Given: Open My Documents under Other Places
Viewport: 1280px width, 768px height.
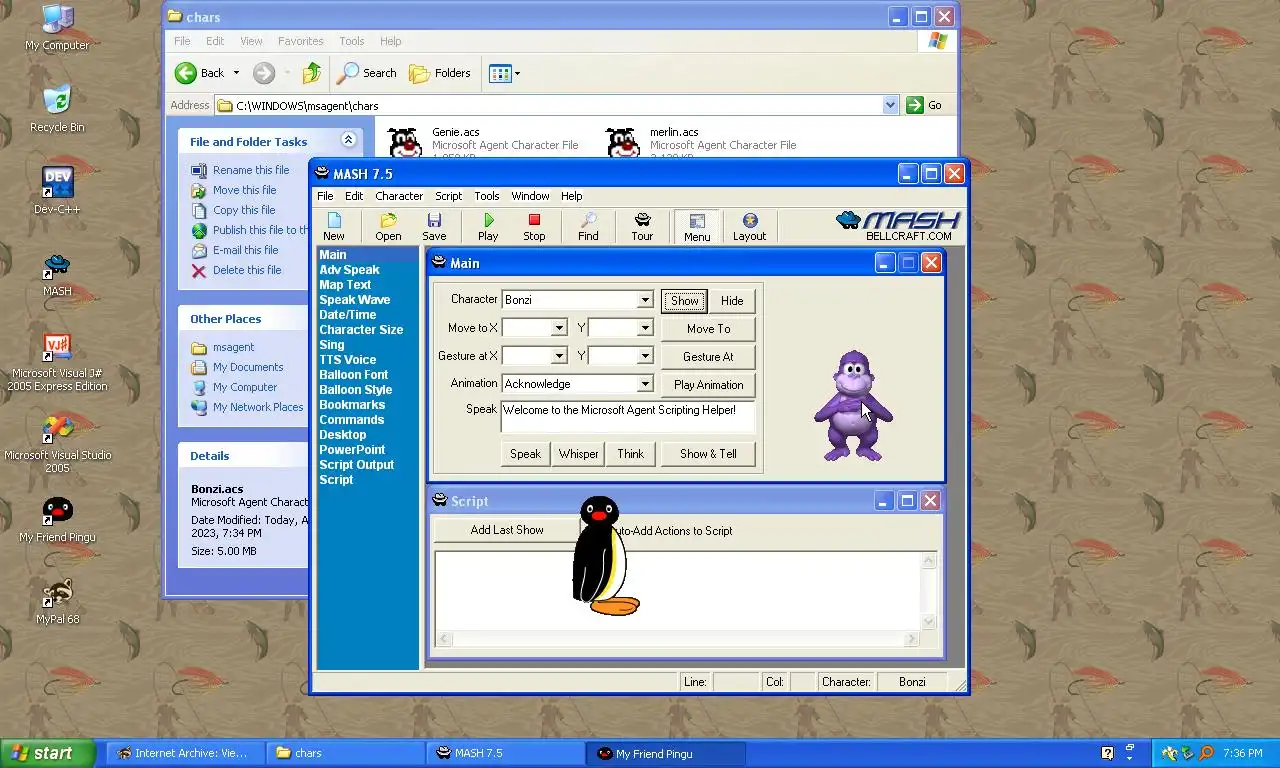Looking at the screenshot, I should (x=248, y=367).
